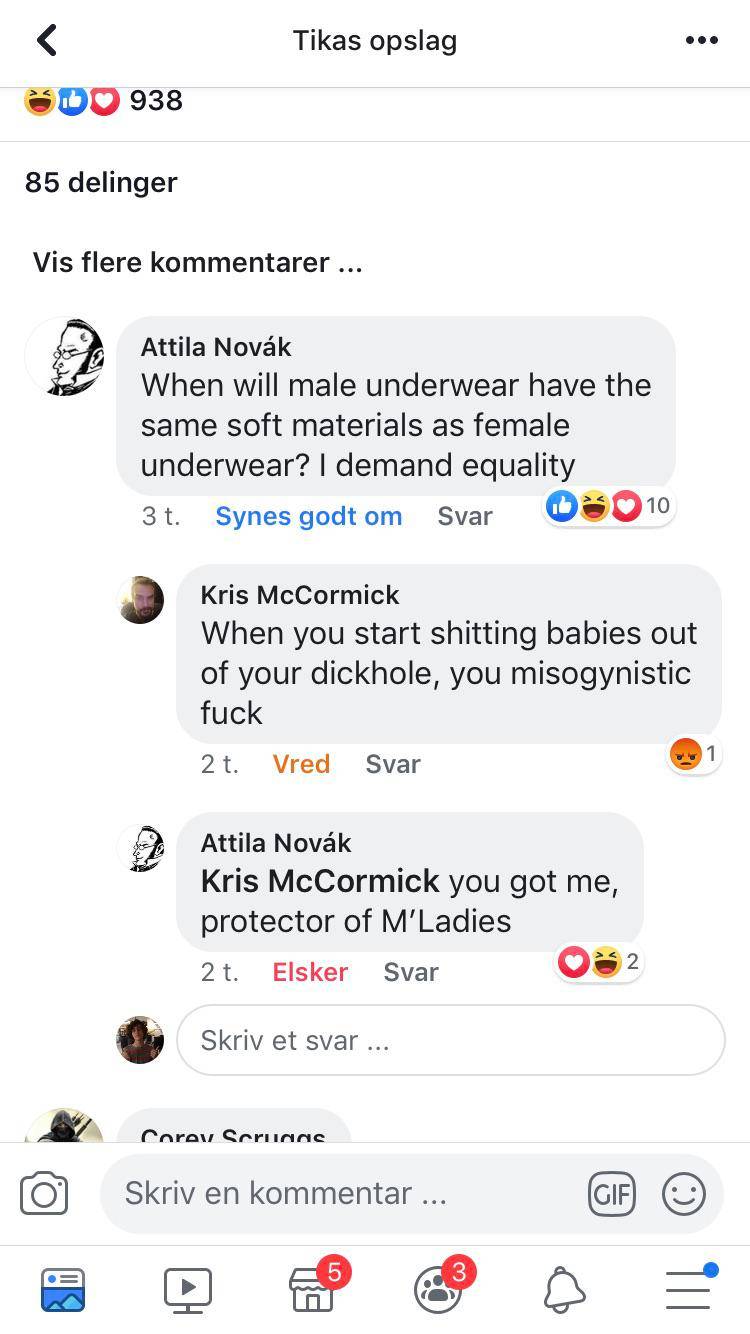Toggle the "Vred" reaction on Kris's comment

tap(301, 764)
